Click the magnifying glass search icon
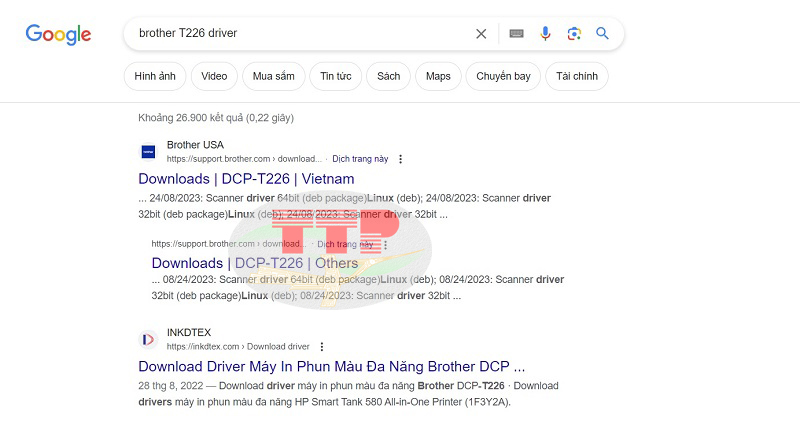This screenshot has height=432, width=800. tap(602, 34)
